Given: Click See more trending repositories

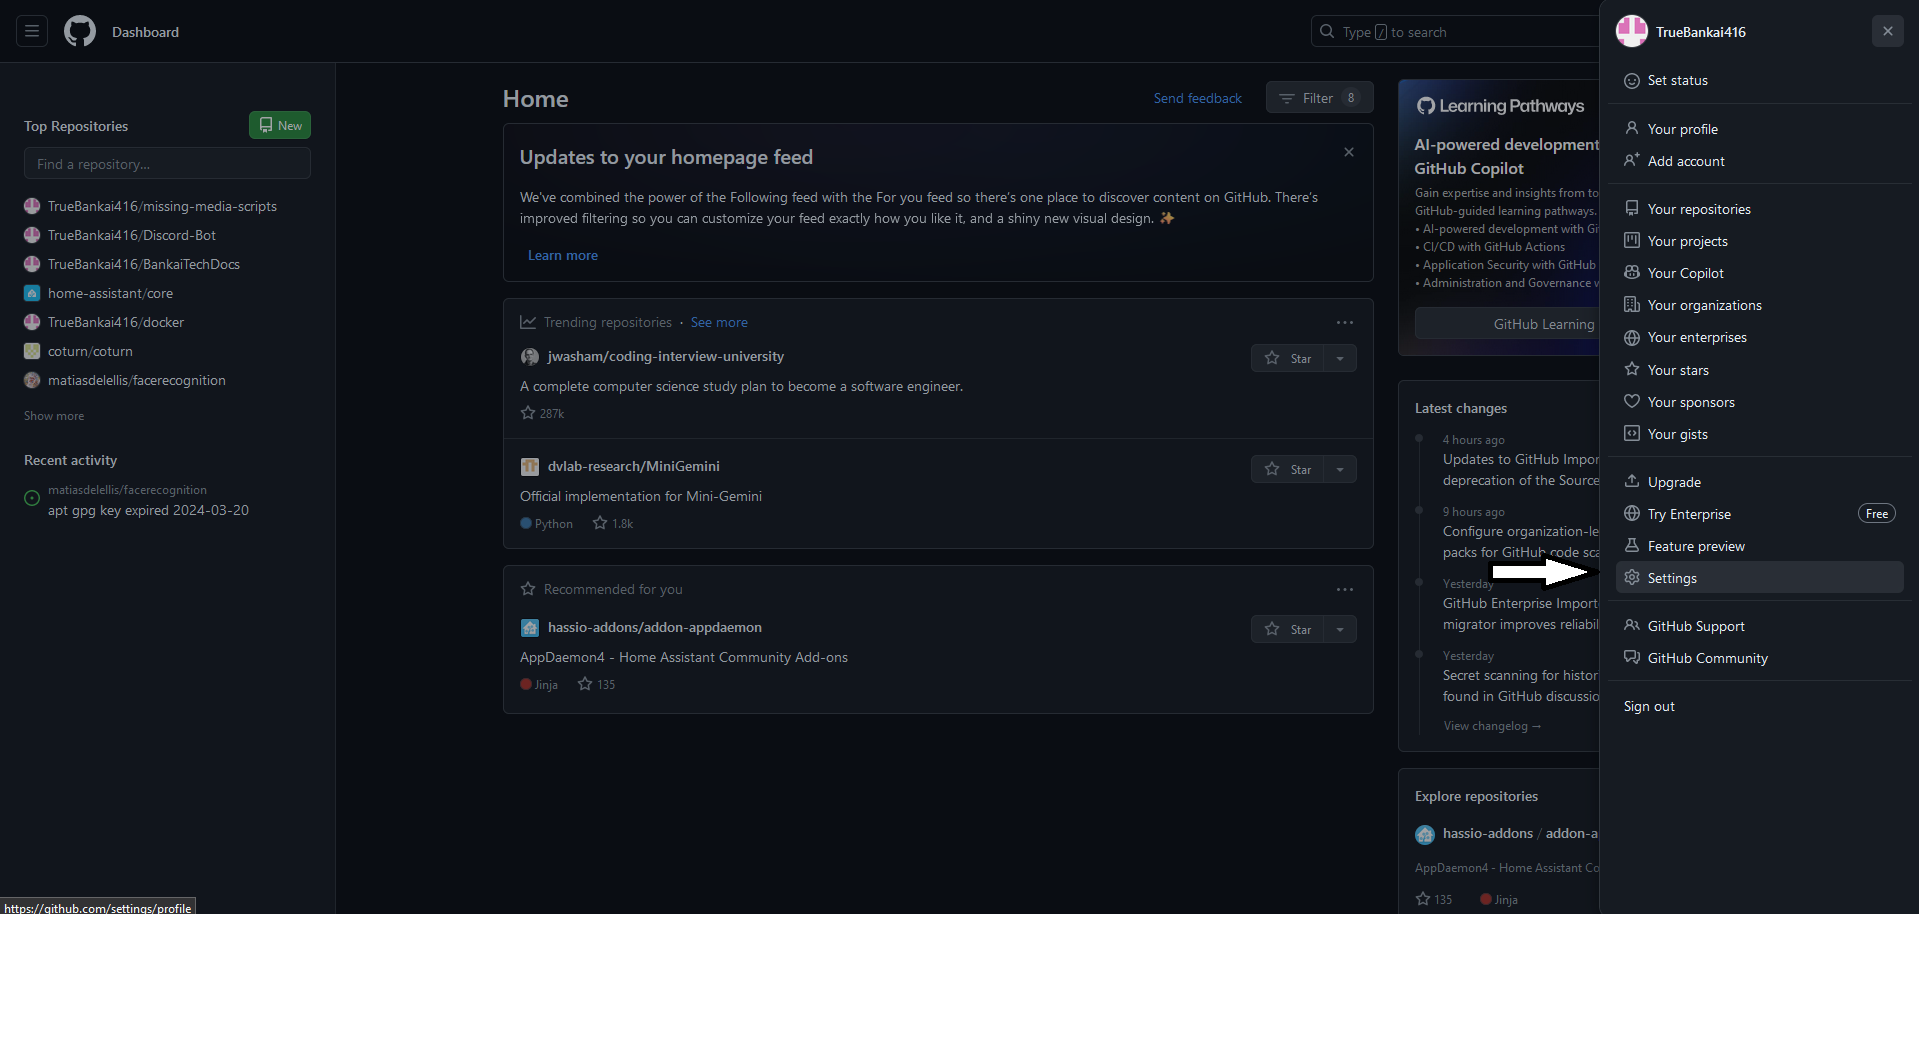Looking at the screenshot, I should click(x=719, y=322).
